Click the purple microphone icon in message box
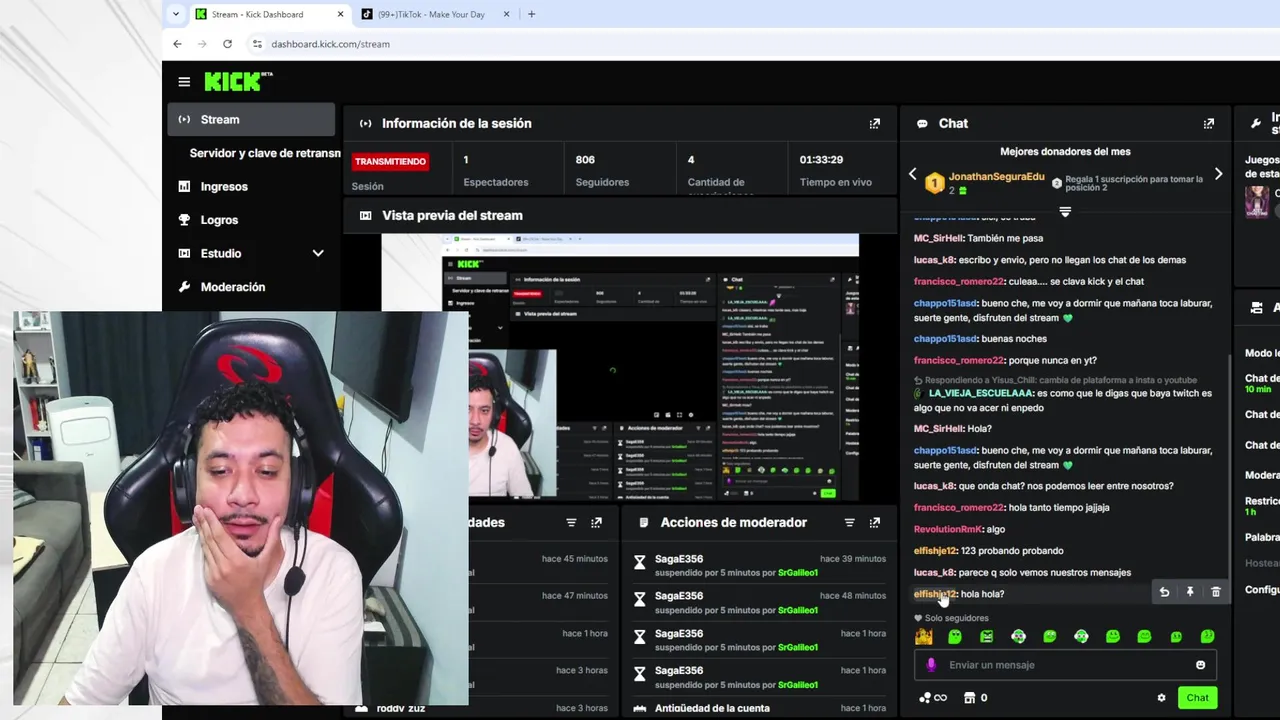Image resolution: width=1280 pixels, height=720 pixels. coord(931,665)
